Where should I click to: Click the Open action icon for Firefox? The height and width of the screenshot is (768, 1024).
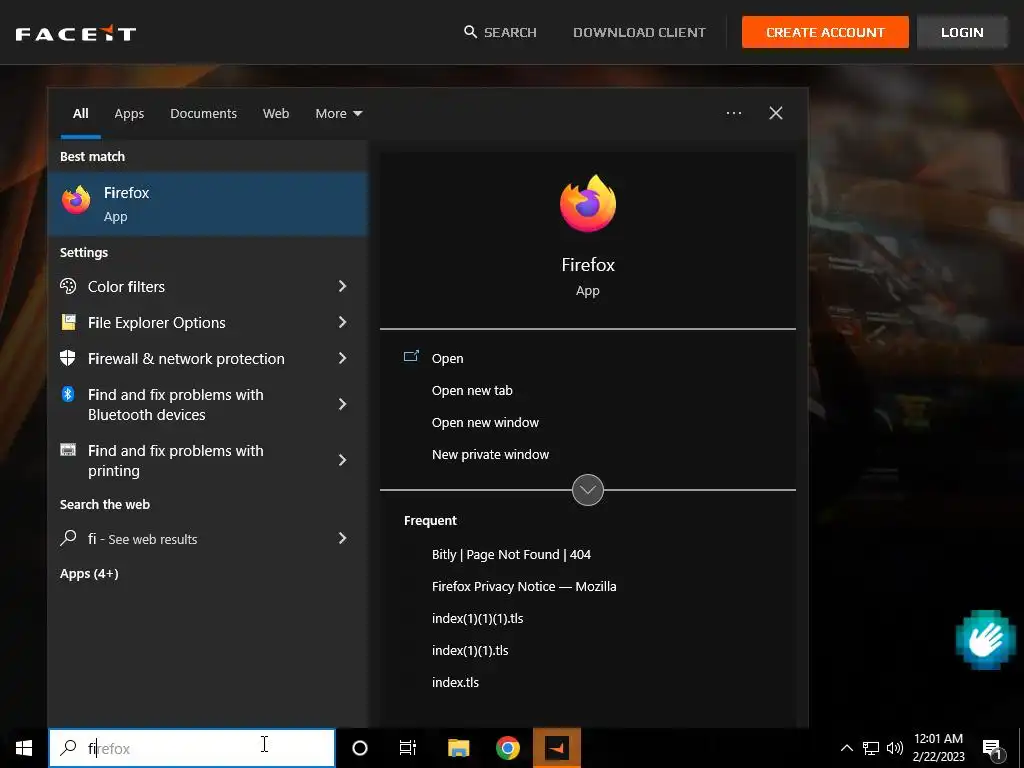[411, 357]
